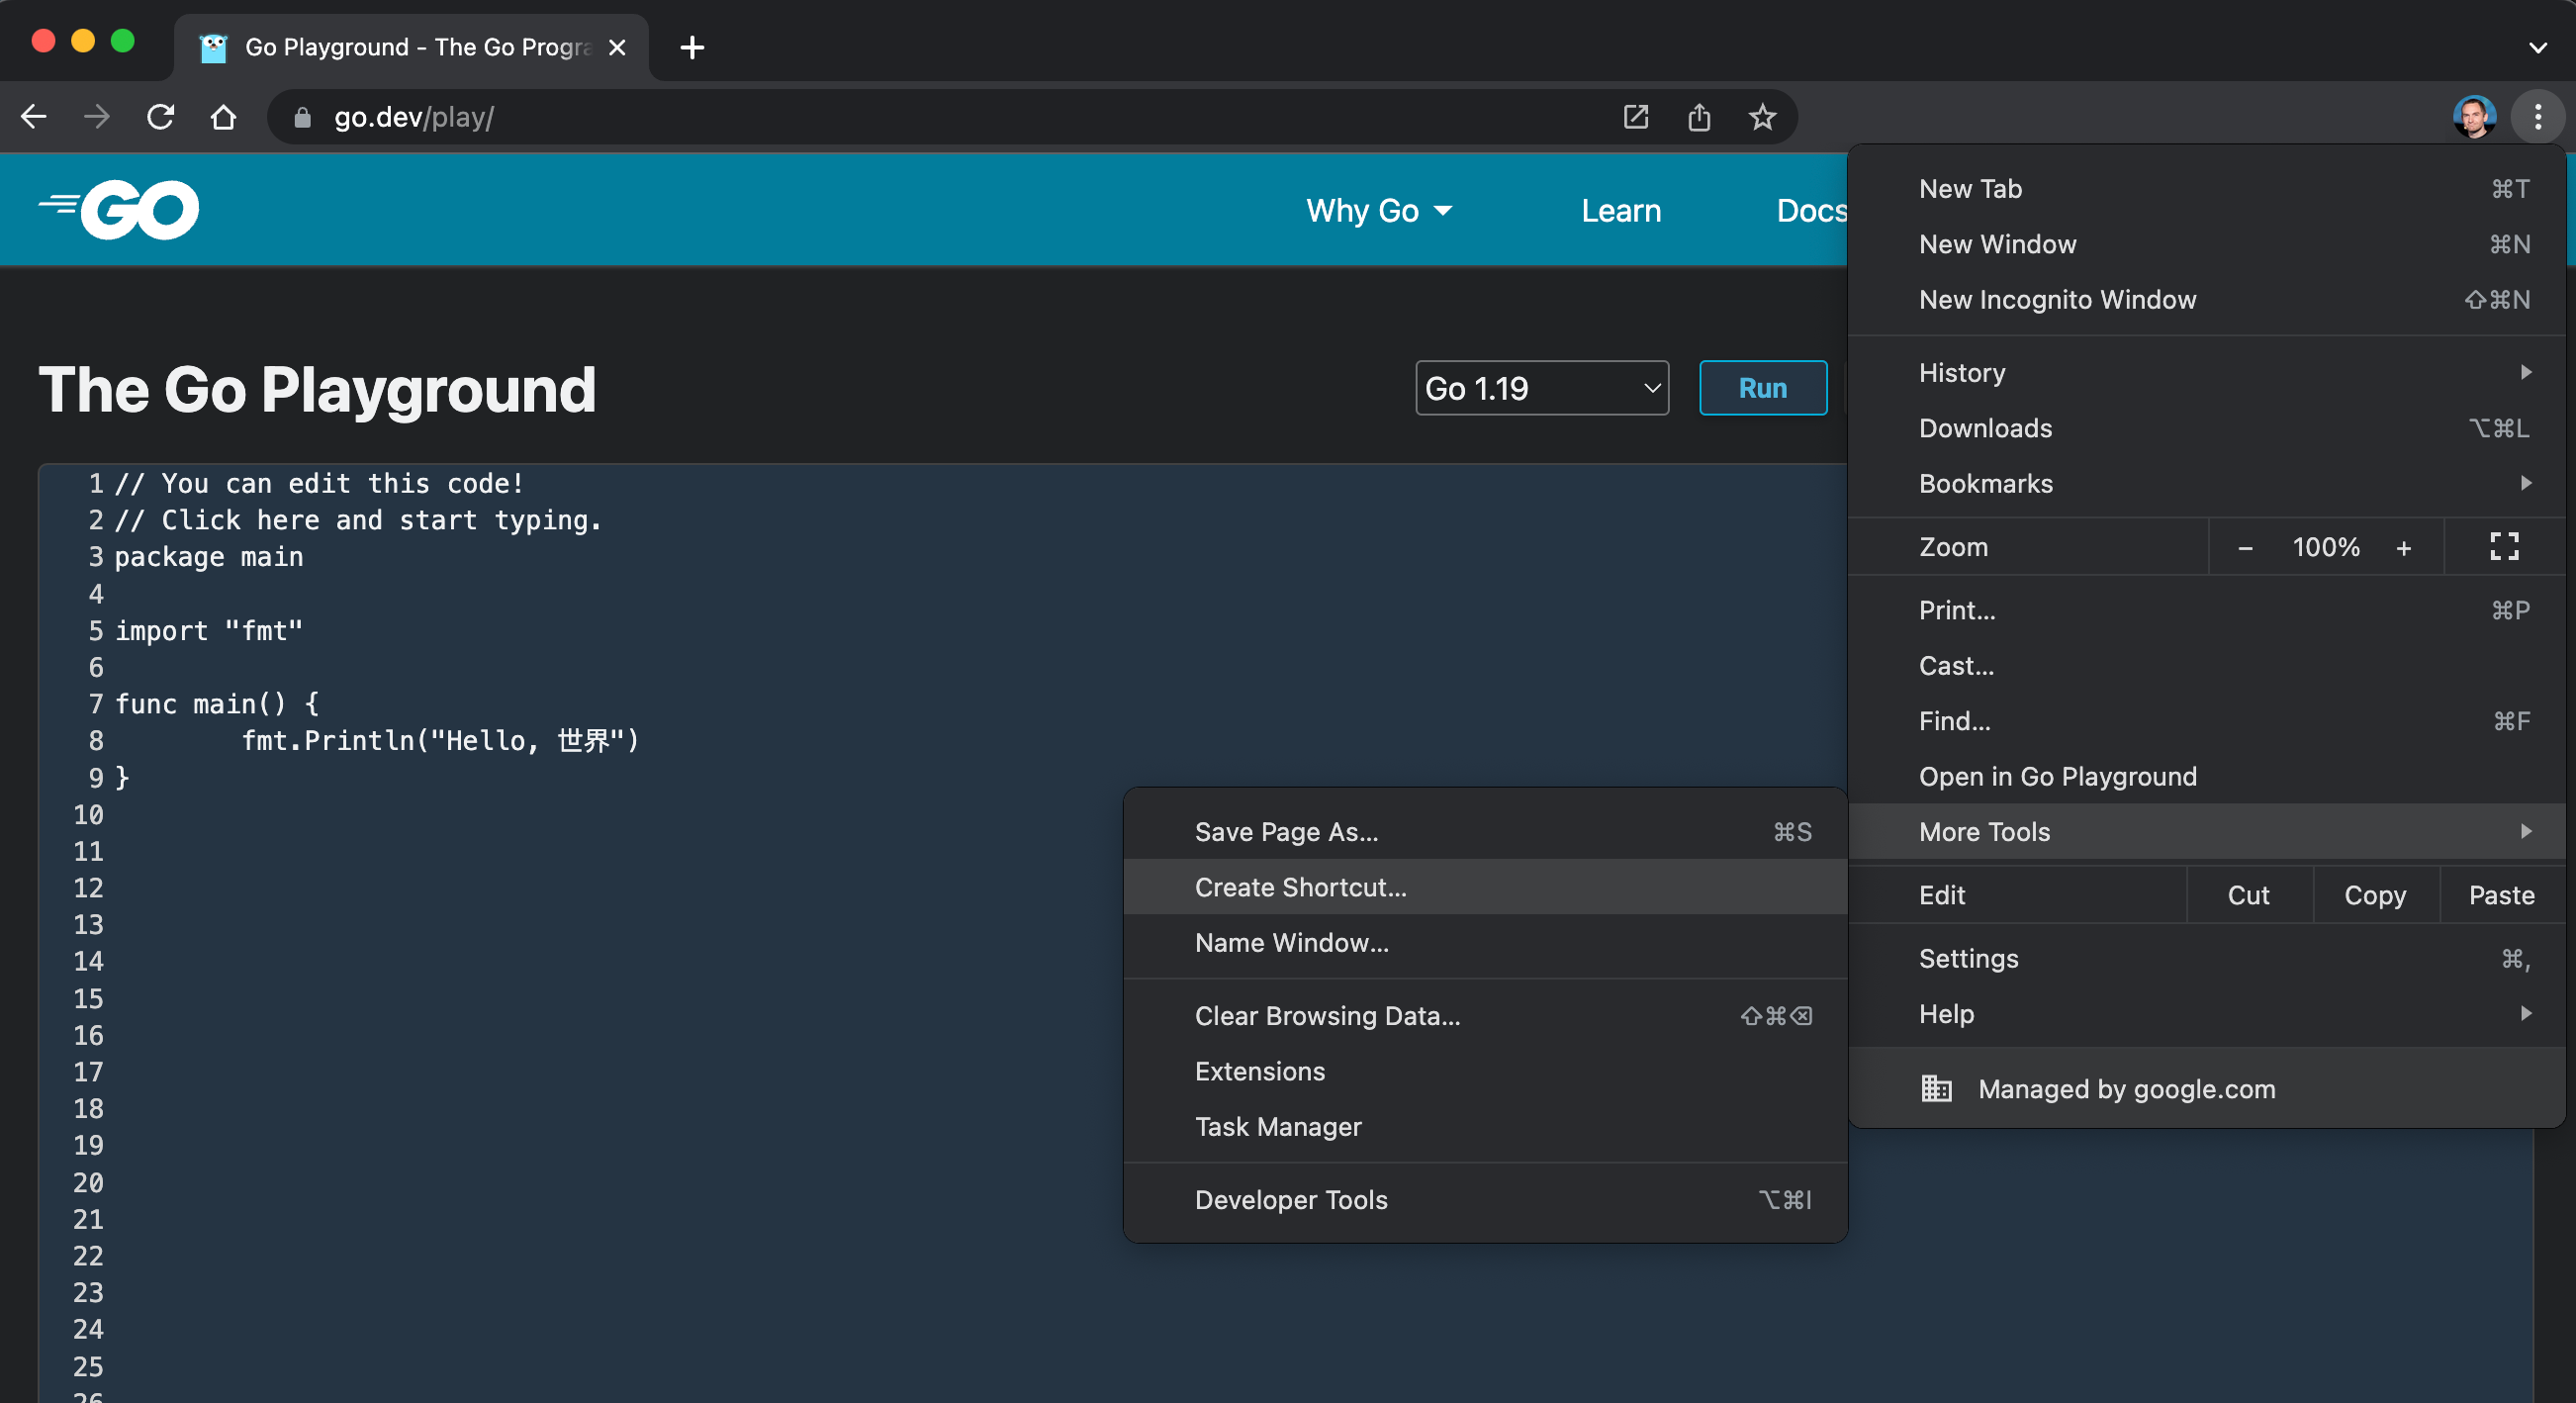This screenshot has height=1403, width=2576.
Task: Click the Run button
Action: click(1762, 388)
